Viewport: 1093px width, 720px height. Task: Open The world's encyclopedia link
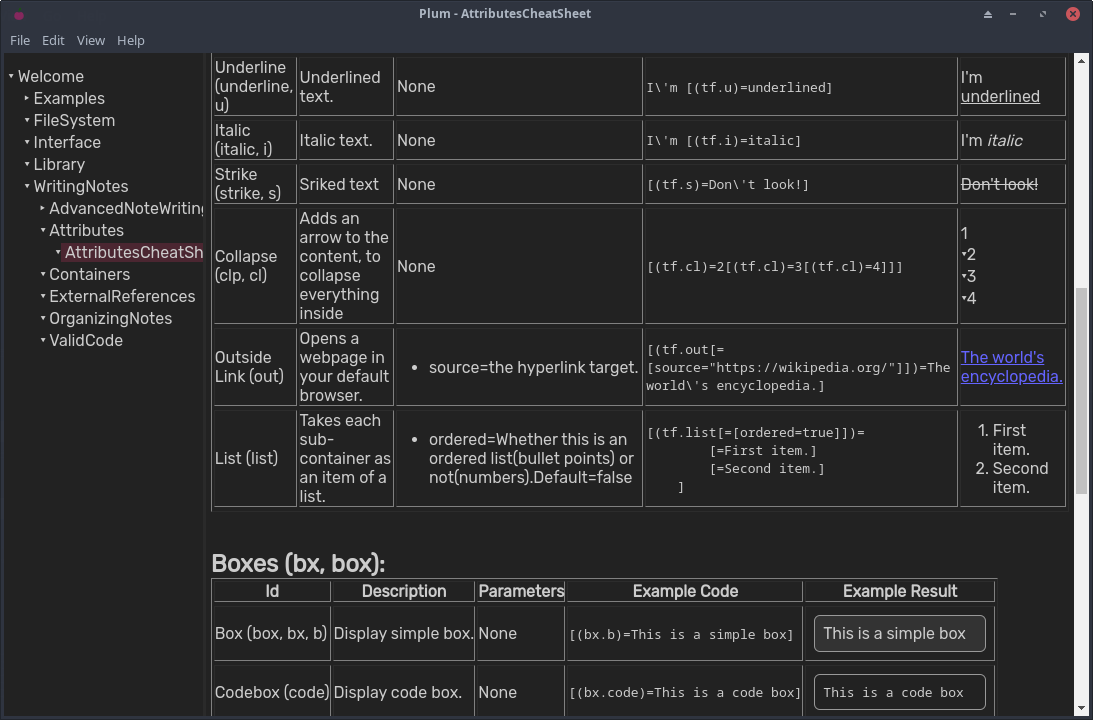[x=1011, y=367]
